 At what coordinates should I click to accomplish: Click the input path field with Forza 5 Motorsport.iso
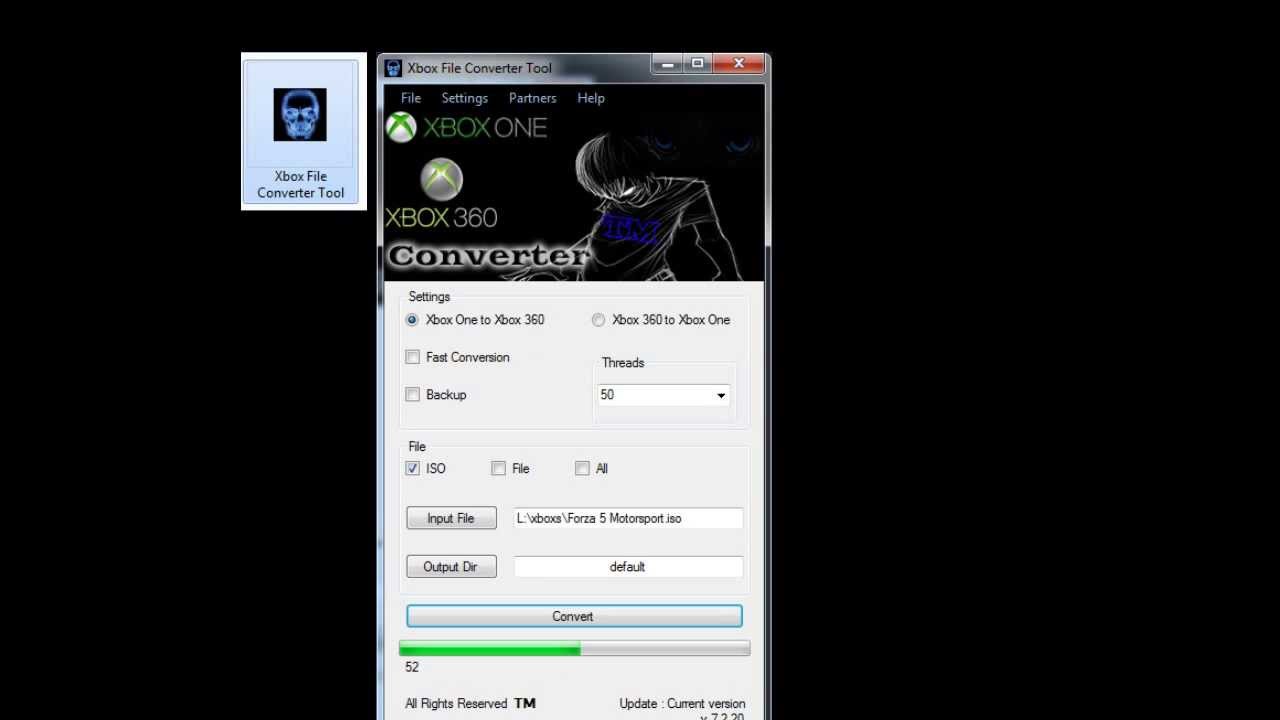[628, 518]
